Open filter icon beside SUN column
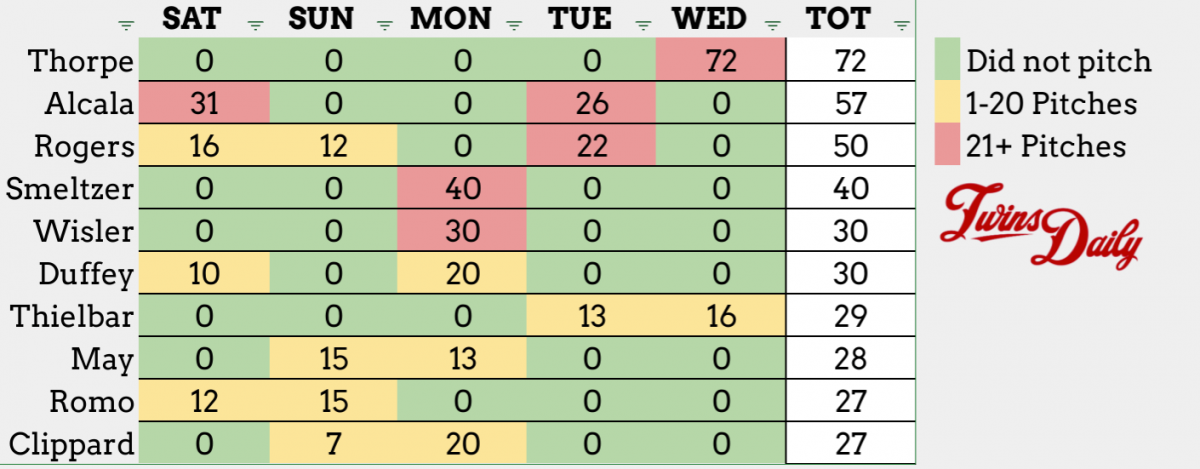The height and width of the screenshot is (469, 1200). [x=386, y=25]
